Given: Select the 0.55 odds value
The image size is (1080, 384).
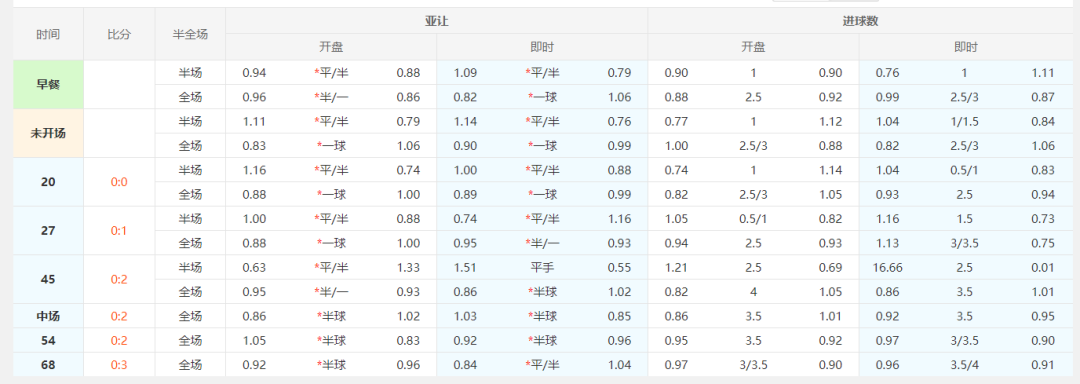Looking at the screenshot, I should click(x=619, y=267).
